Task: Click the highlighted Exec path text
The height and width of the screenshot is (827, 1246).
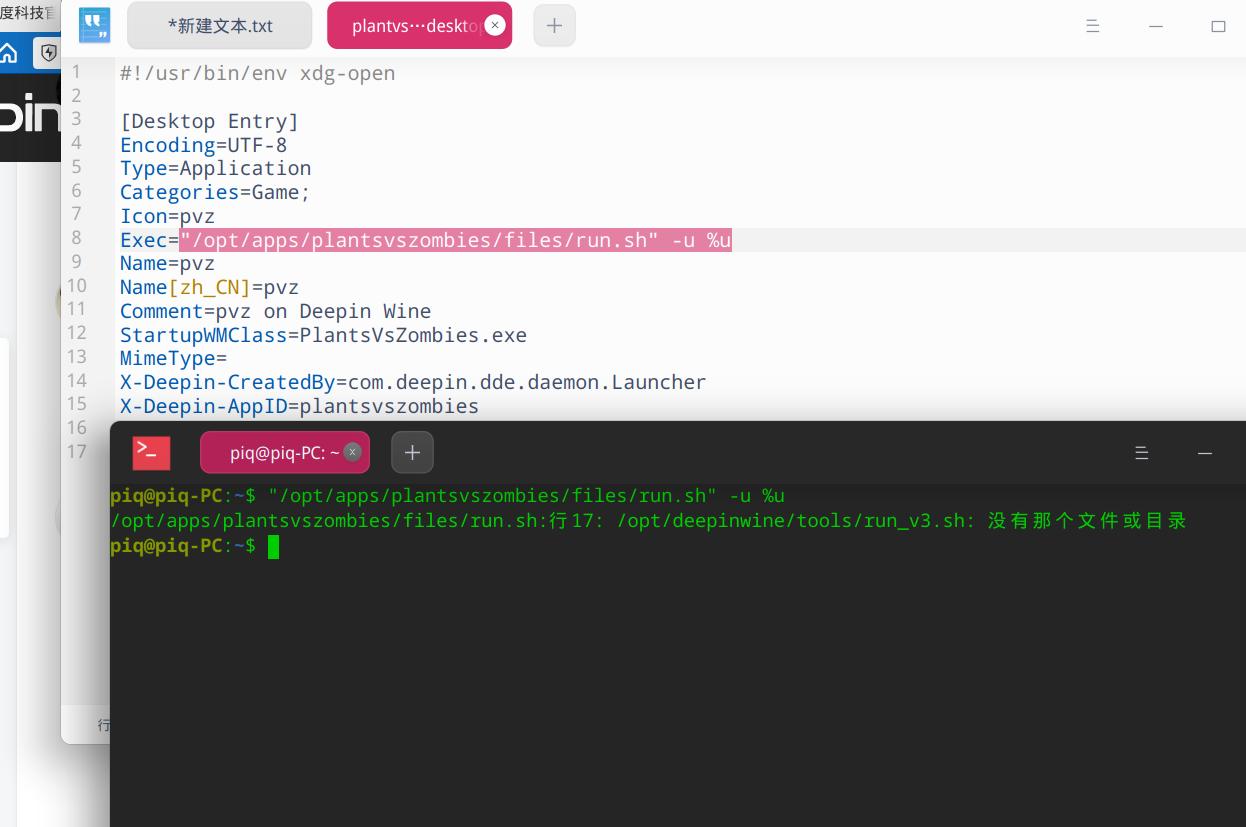Action: pyautogui.click(x=456, y=240)
